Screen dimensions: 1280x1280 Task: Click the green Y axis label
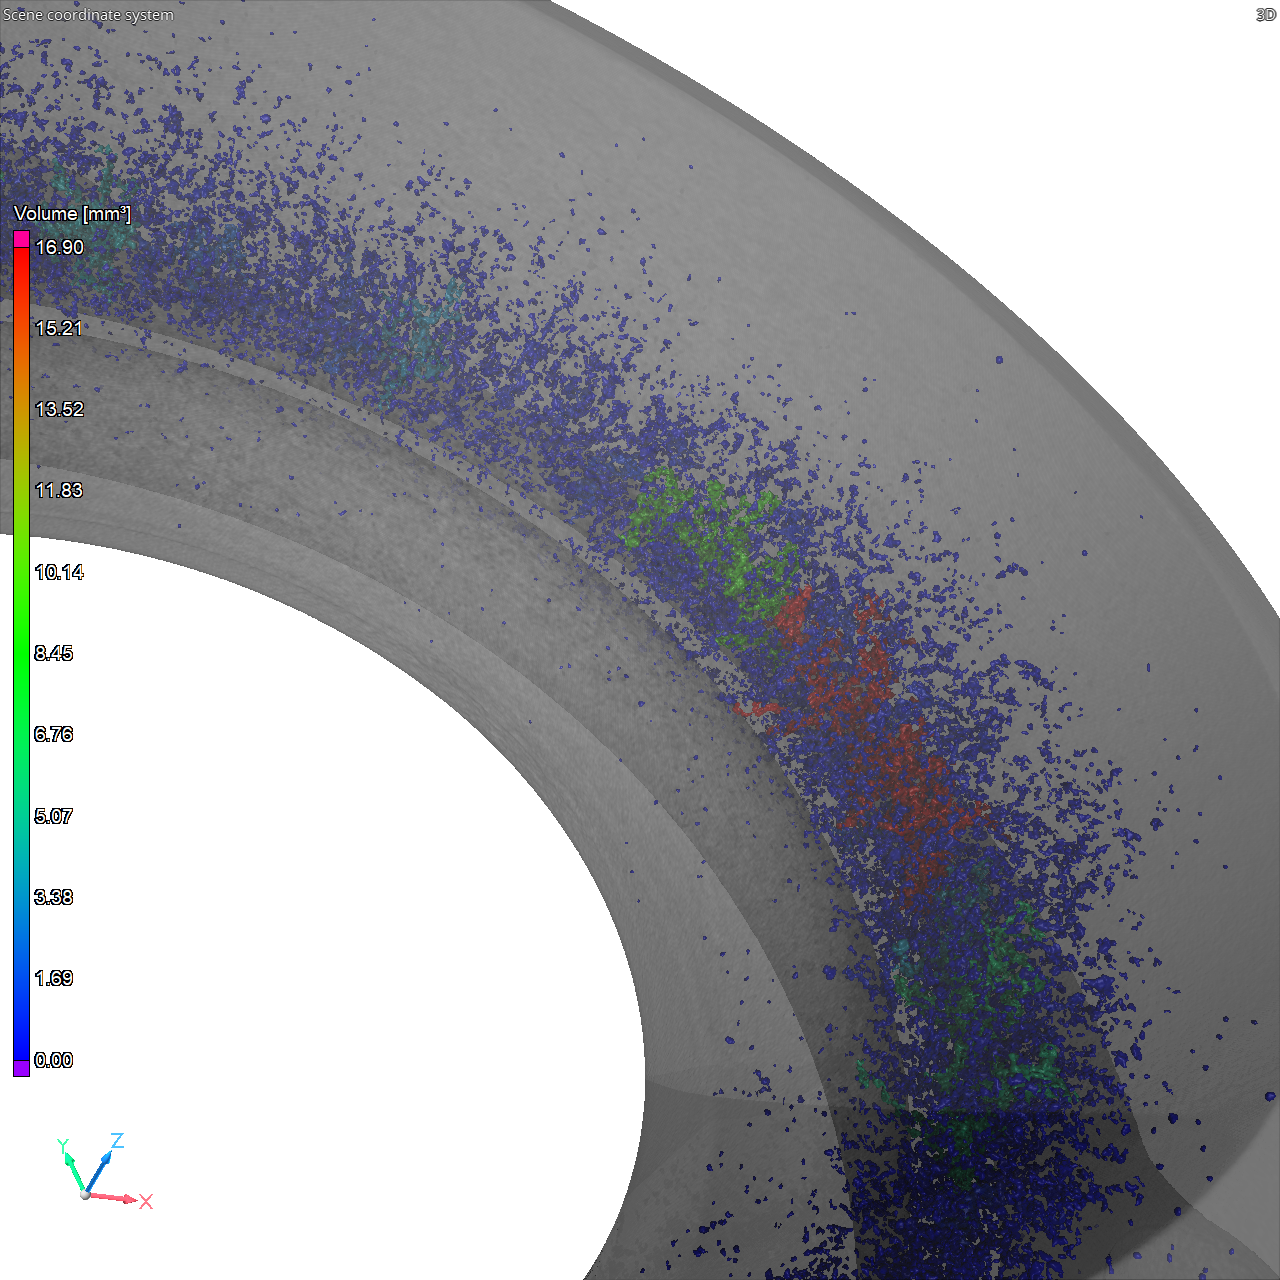coord(62,1146)
